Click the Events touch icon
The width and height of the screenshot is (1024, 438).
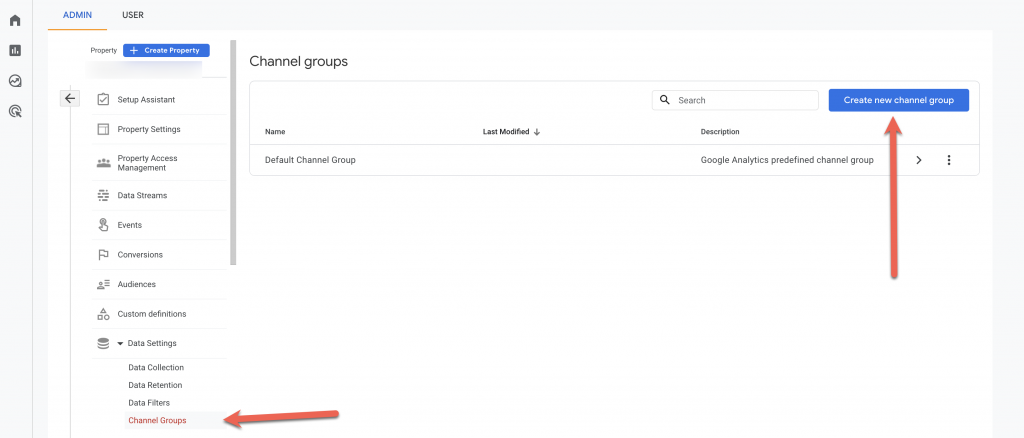click(x=103, y=225)
